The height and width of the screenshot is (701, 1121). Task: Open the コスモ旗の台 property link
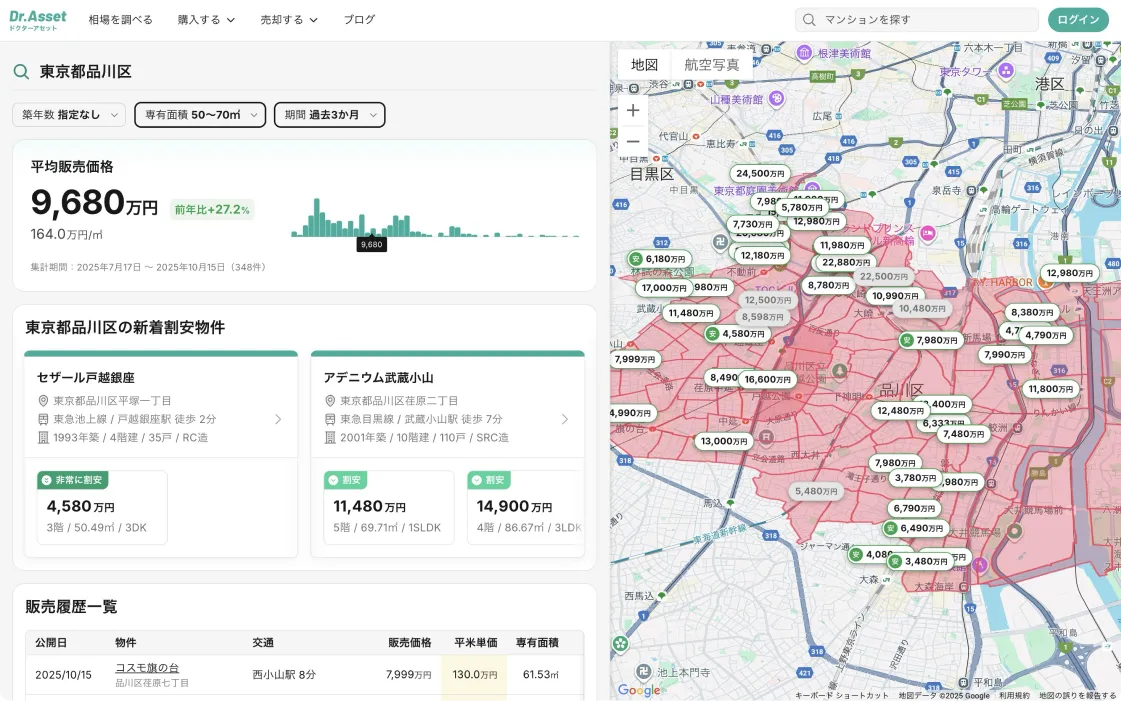point(147,667)
